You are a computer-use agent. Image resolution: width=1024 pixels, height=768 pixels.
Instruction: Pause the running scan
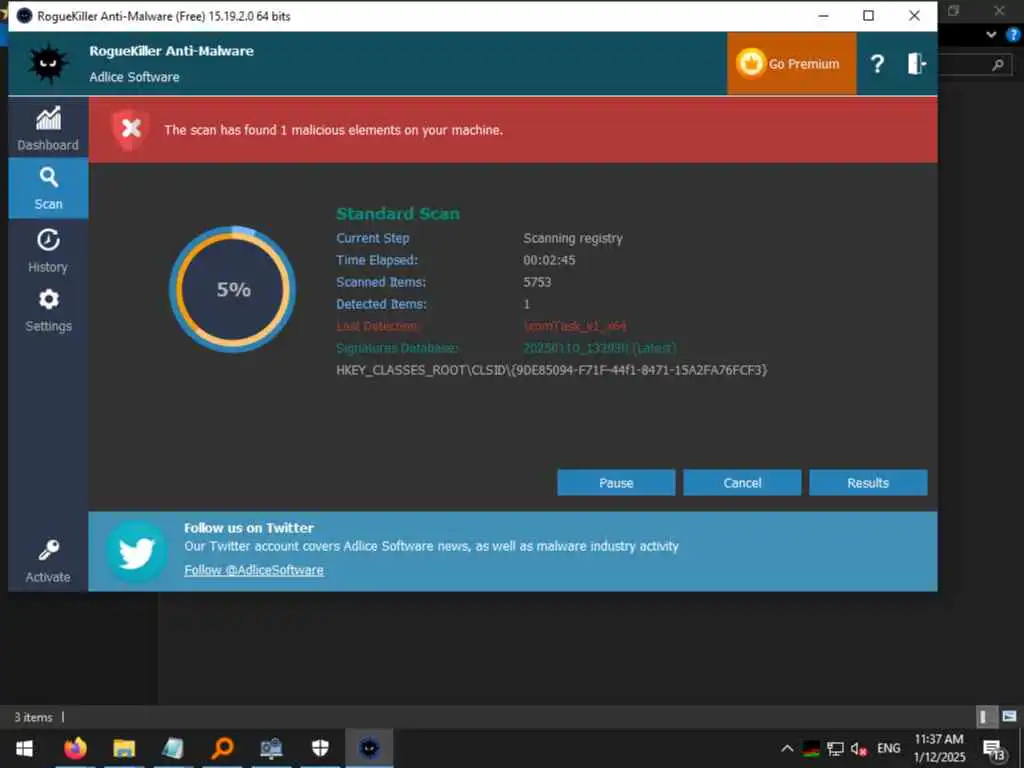point(616,483)
